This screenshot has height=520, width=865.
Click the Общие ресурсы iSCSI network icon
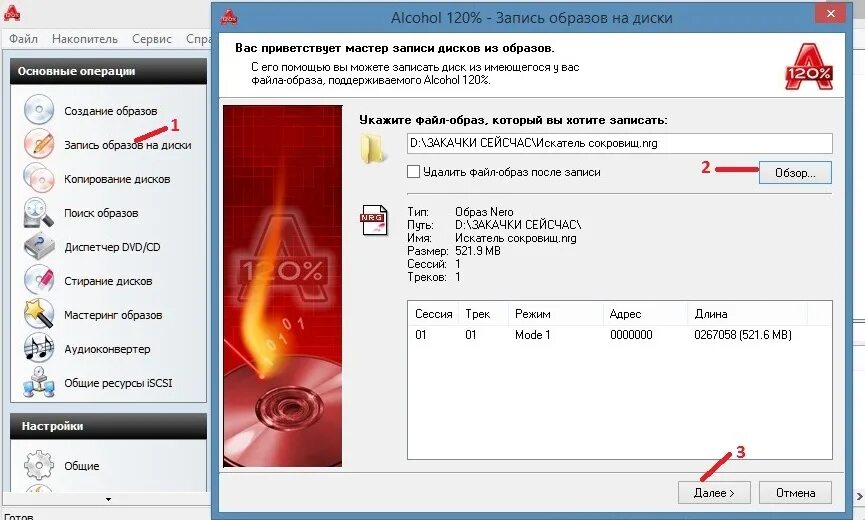click(39, 382)
